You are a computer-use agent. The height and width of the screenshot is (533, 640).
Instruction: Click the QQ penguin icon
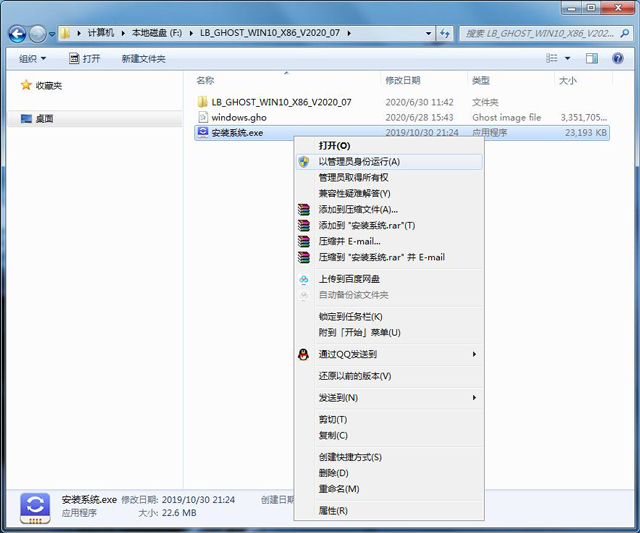303,354
